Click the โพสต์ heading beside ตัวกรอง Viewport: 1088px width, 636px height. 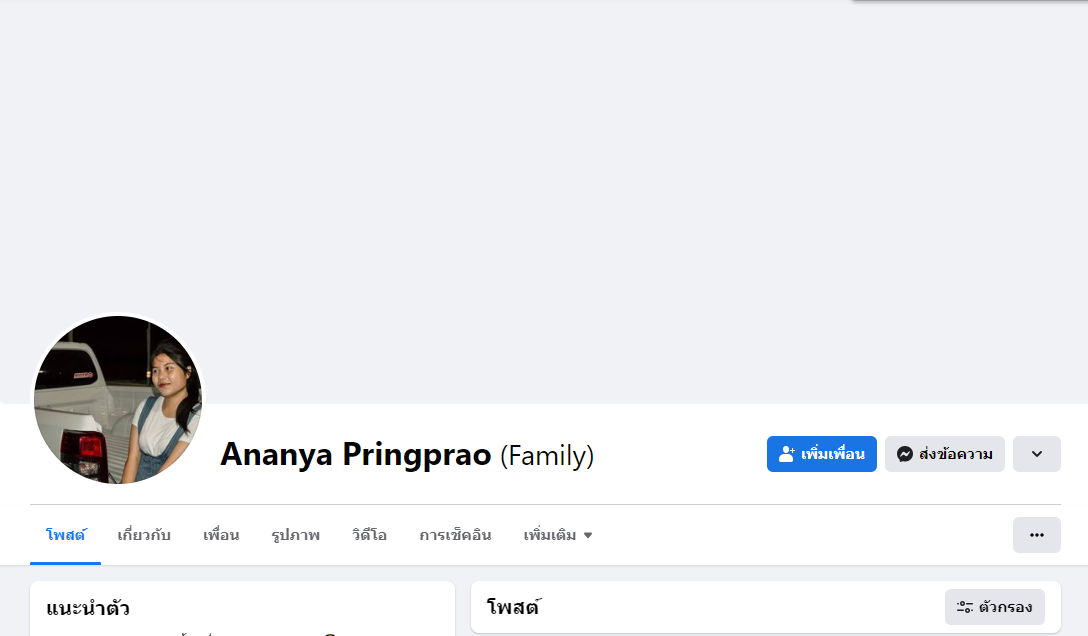click(513, 607)
